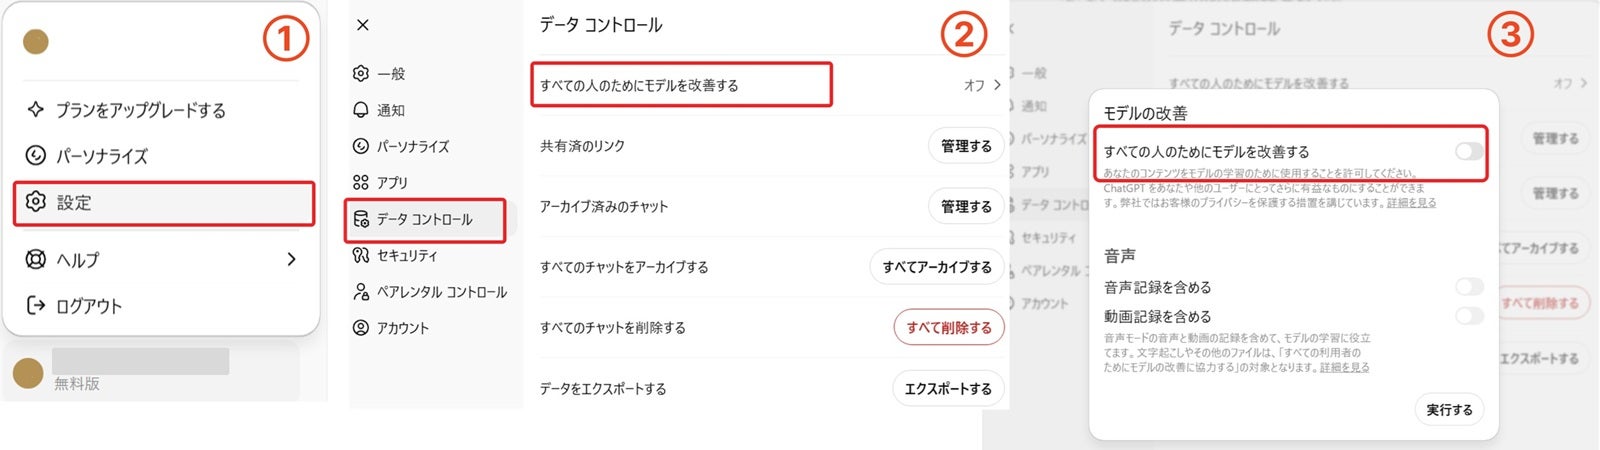Click the security icon beside セキュリティ
The height and width of the screenshot is (450, 1600).
tap(361, 255)
